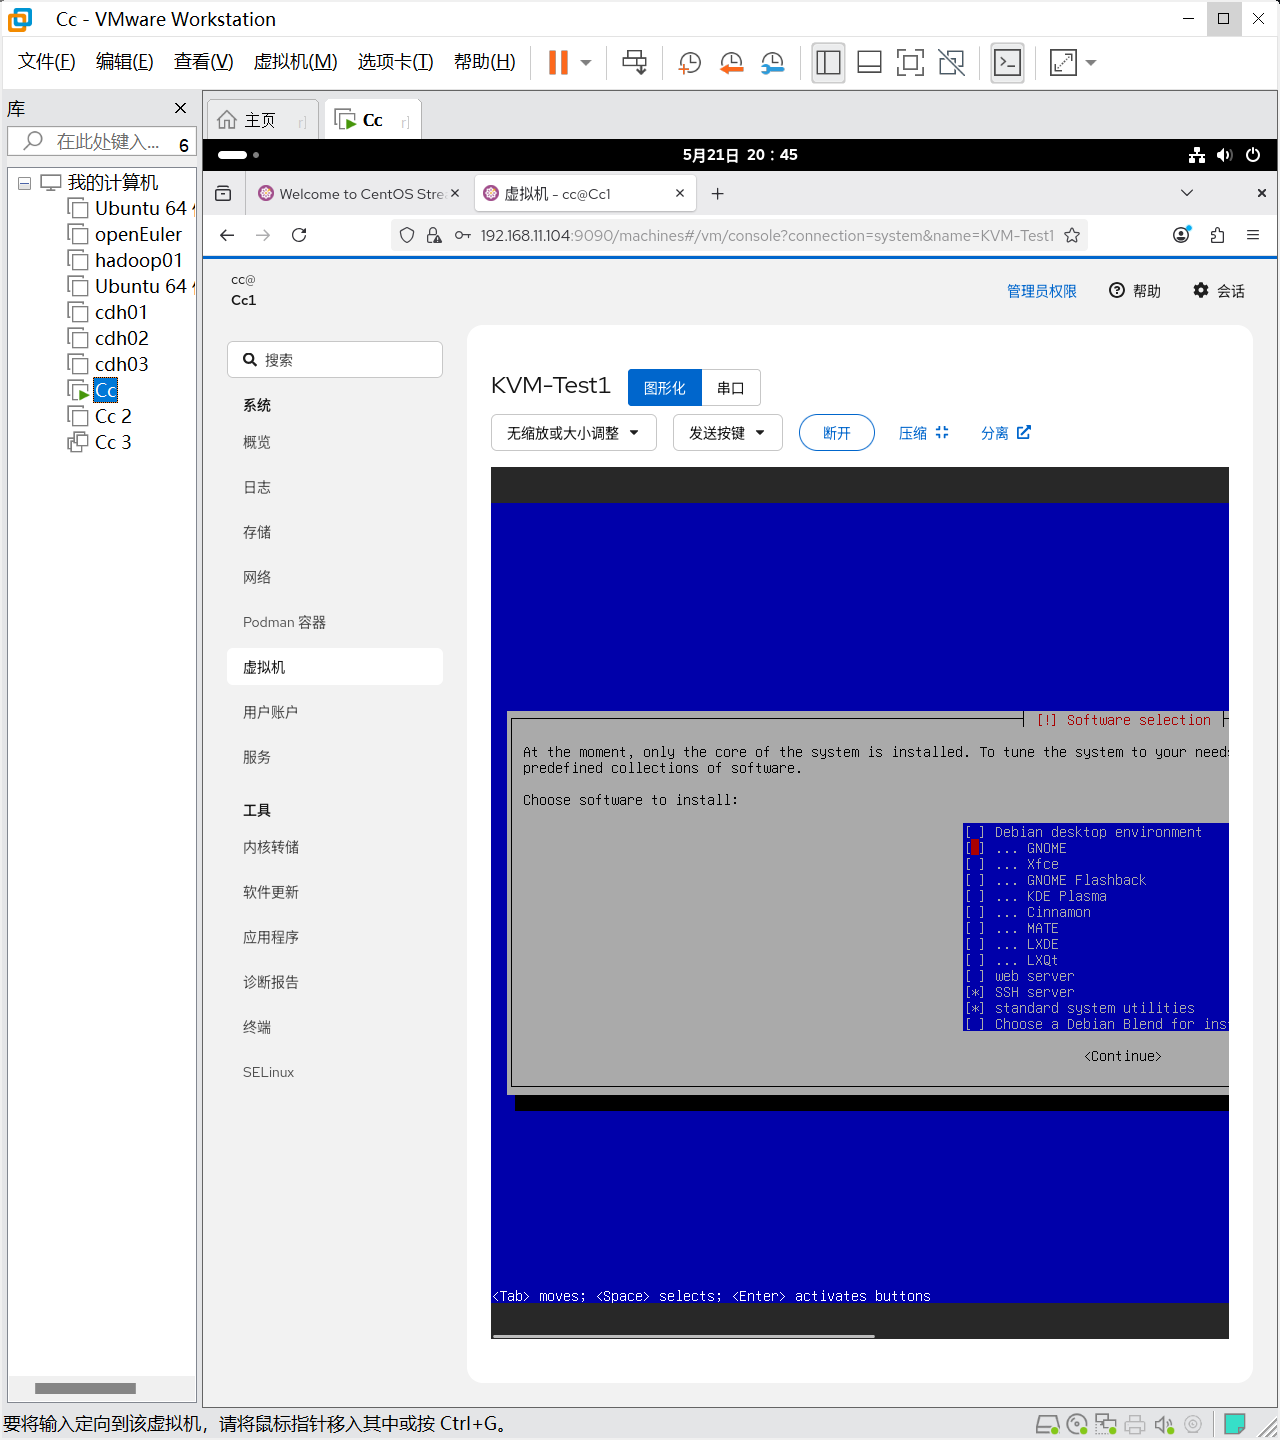Select hadoop01 in the library tree
The width and height of the screenshot is (1280, 1440).
point(138,260)
